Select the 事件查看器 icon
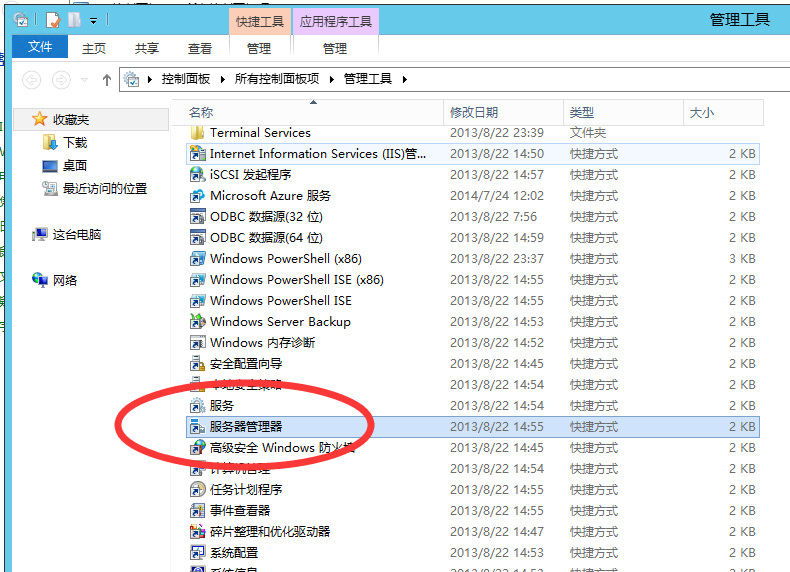 pos(197,511)
